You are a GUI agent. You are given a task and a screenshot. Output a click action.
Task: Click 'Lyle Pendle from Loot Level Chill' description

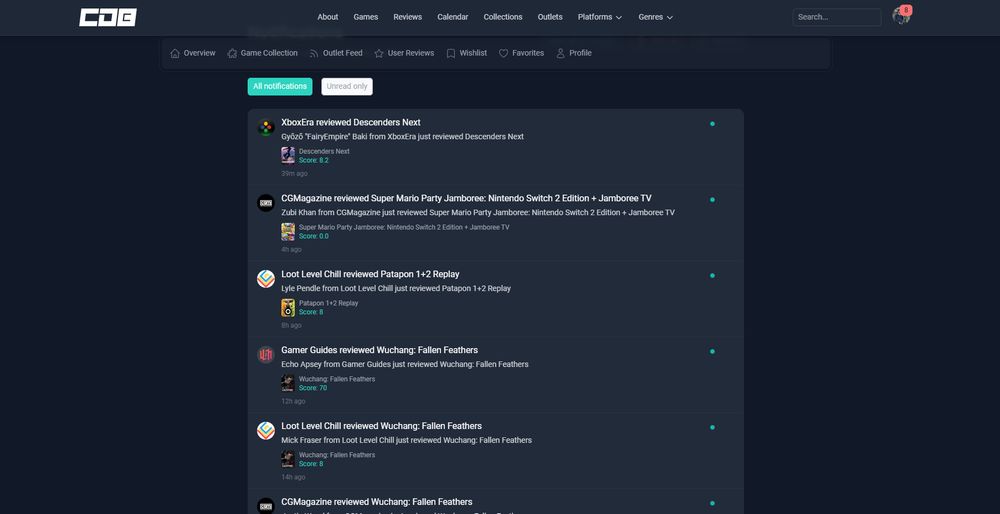pyautogui.click(x=396, y=289)
